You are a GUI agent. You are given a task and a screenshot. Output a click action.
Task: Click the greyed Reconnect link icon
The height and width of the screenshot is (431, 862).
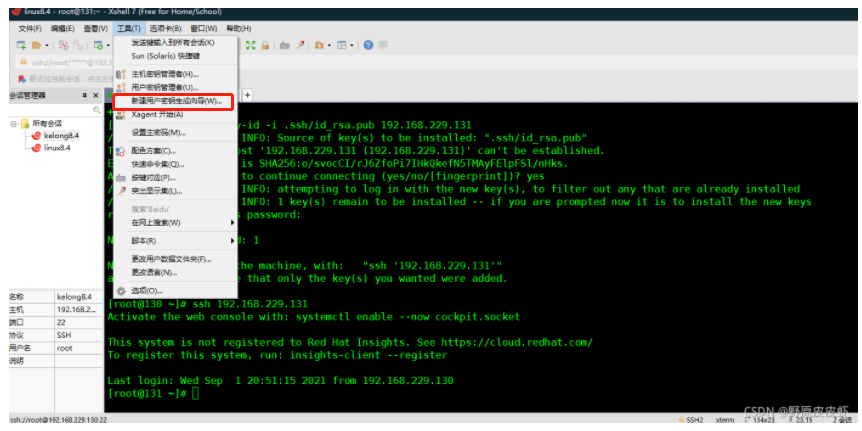[x=78, y=45]
